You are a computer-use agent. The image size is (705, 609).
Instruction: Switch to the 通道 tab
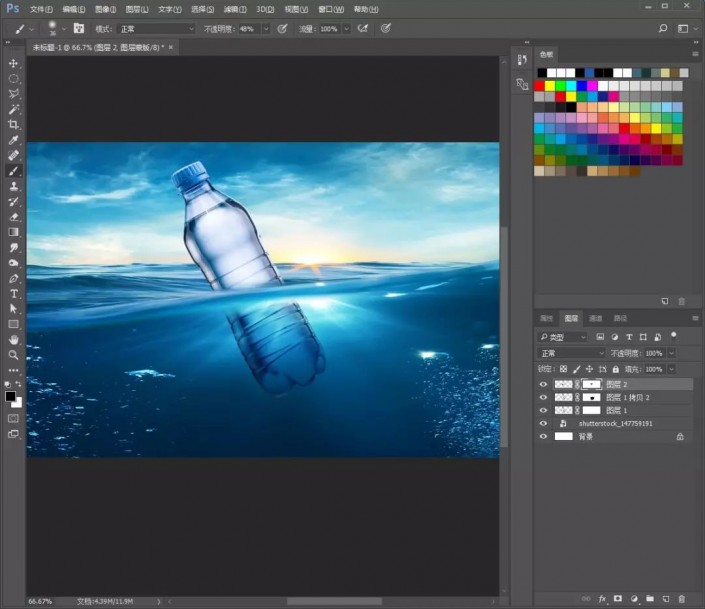(x=595, y=318)
